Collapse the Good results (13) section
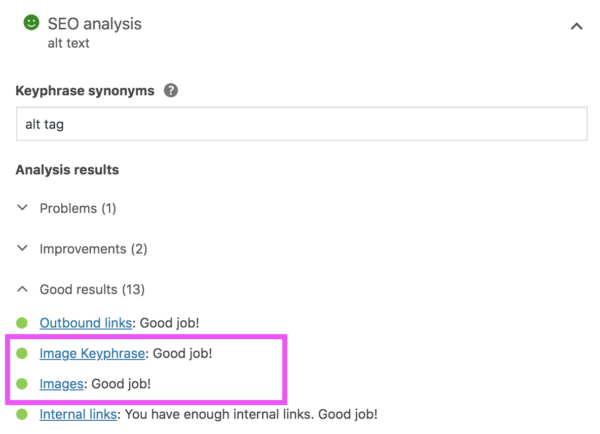This screenshot has width=600, height=434. coord(92,289)
